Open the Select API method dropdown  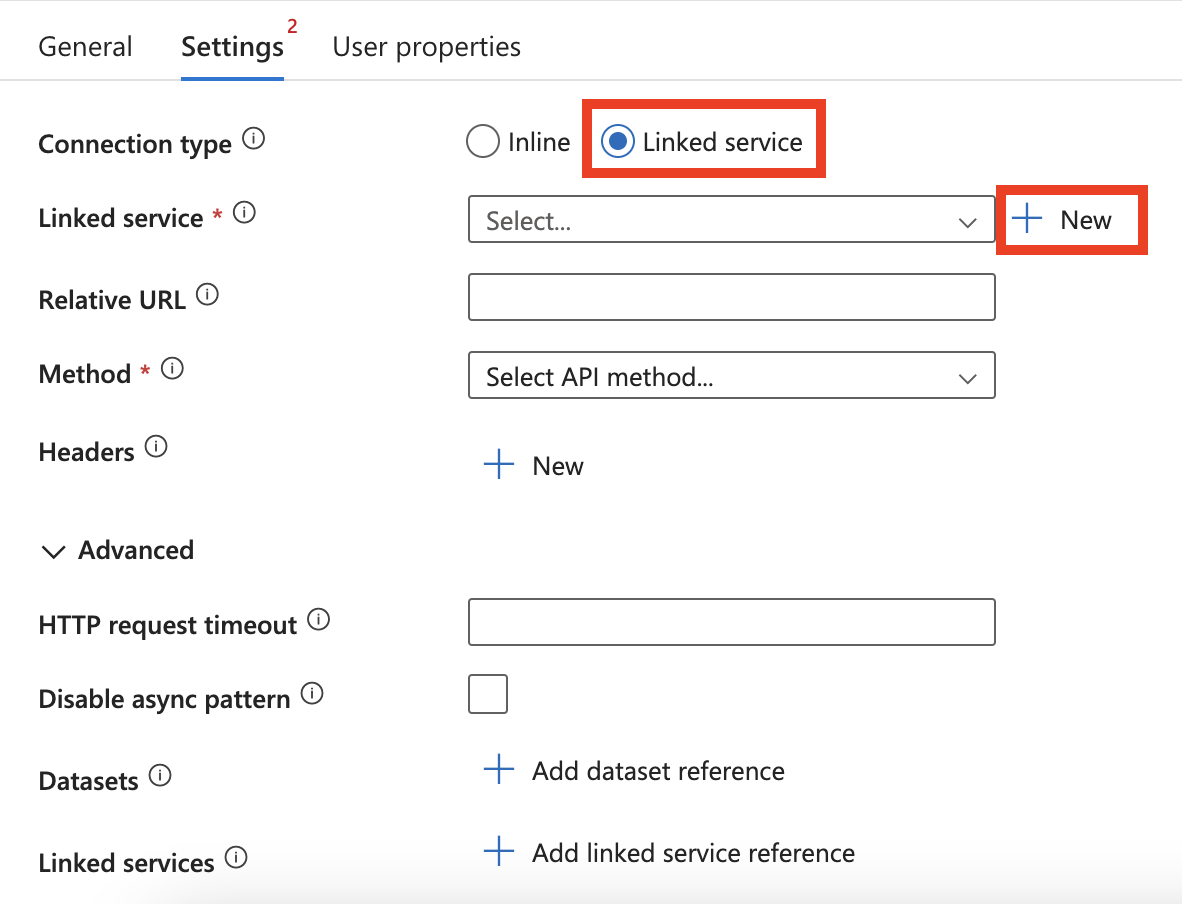click(x=731, y=375)
